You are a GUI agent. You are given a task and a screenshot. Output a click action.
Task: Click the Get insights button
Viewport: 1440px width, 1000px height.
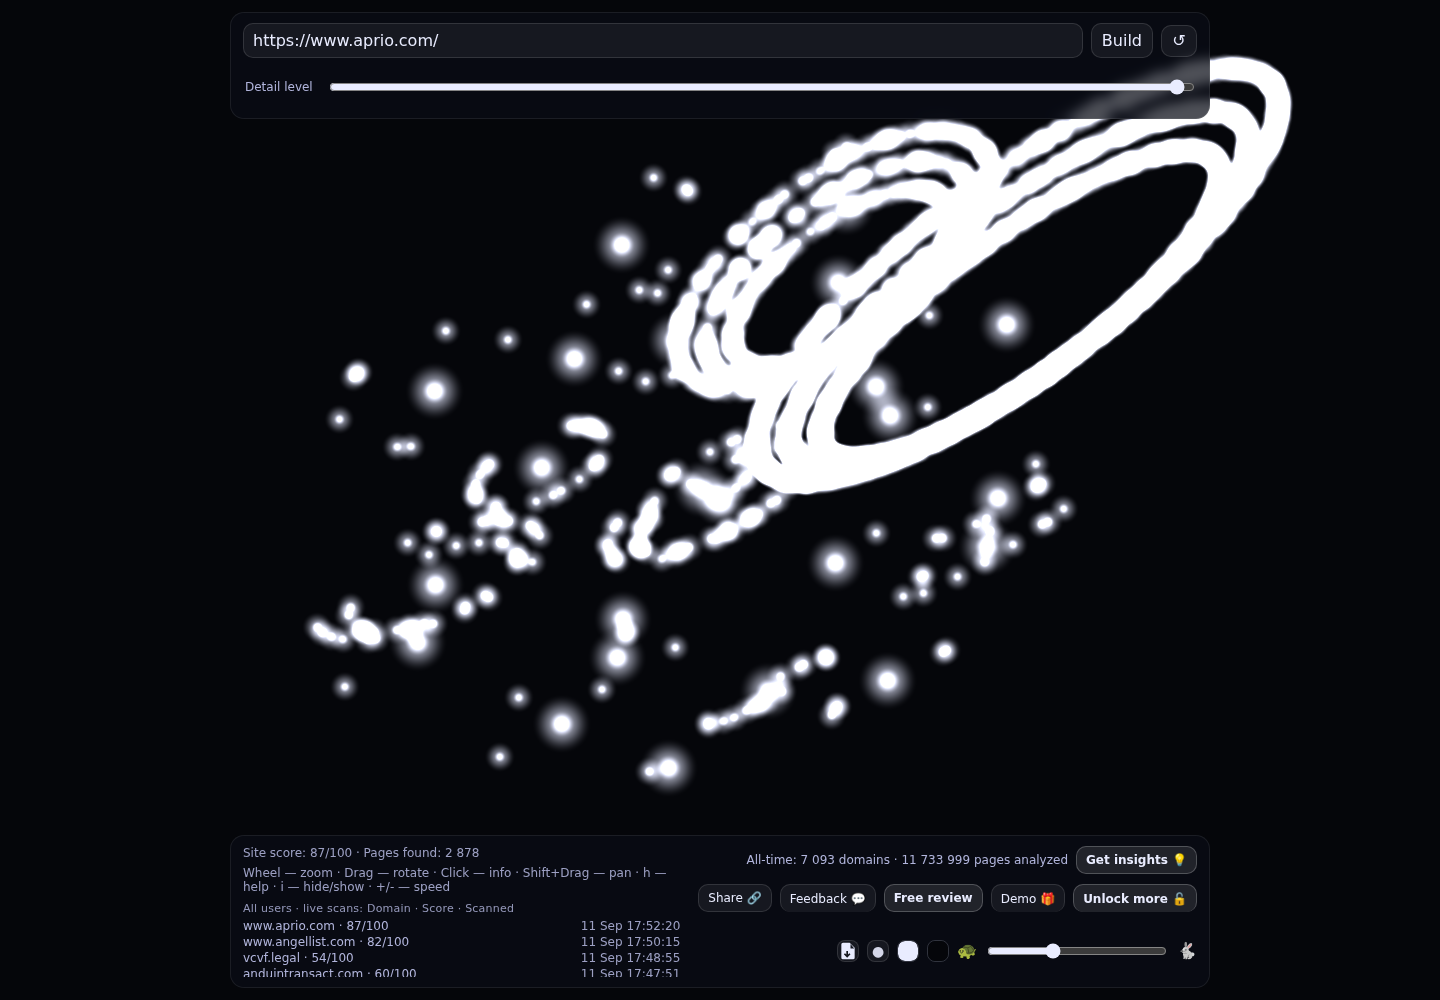1136,860
